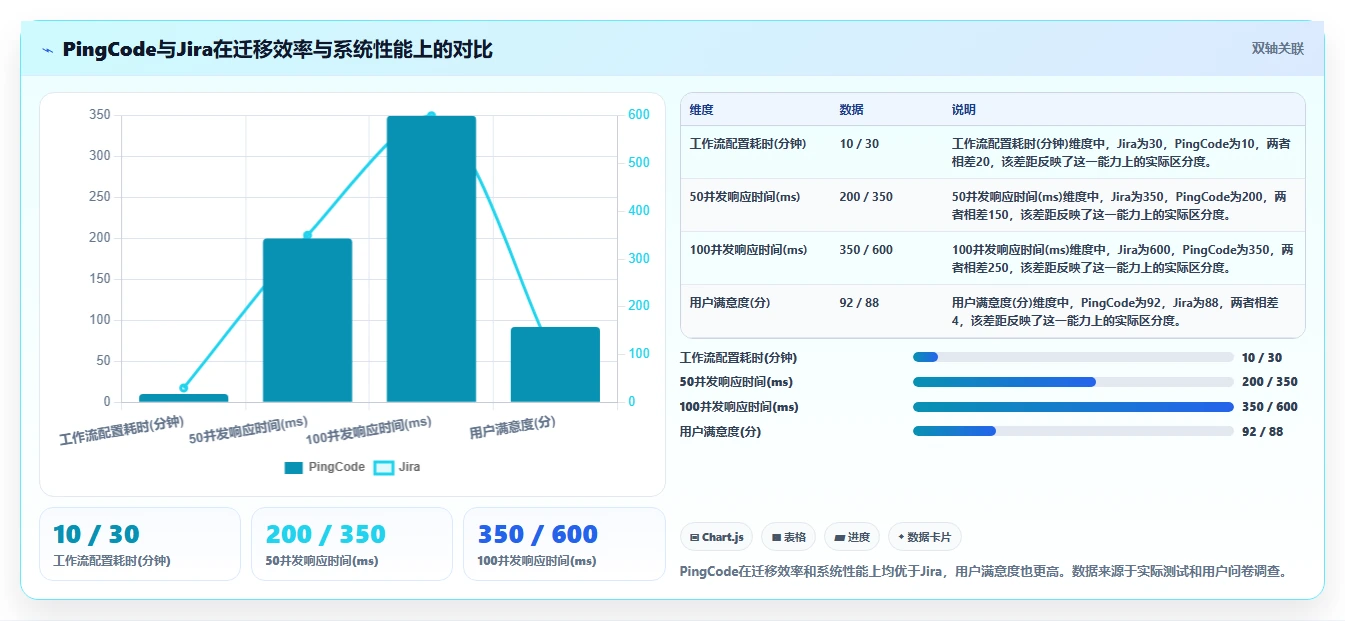
Task: Click the 350 / 600 summary card
Action: tap(564, 544)
